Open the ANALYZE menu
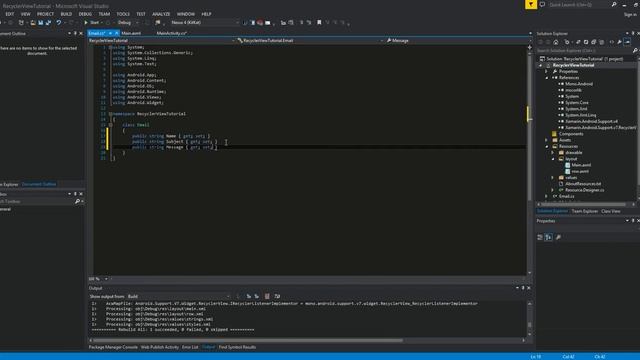The width and height of the screenshot is (640, 360). 161,14
